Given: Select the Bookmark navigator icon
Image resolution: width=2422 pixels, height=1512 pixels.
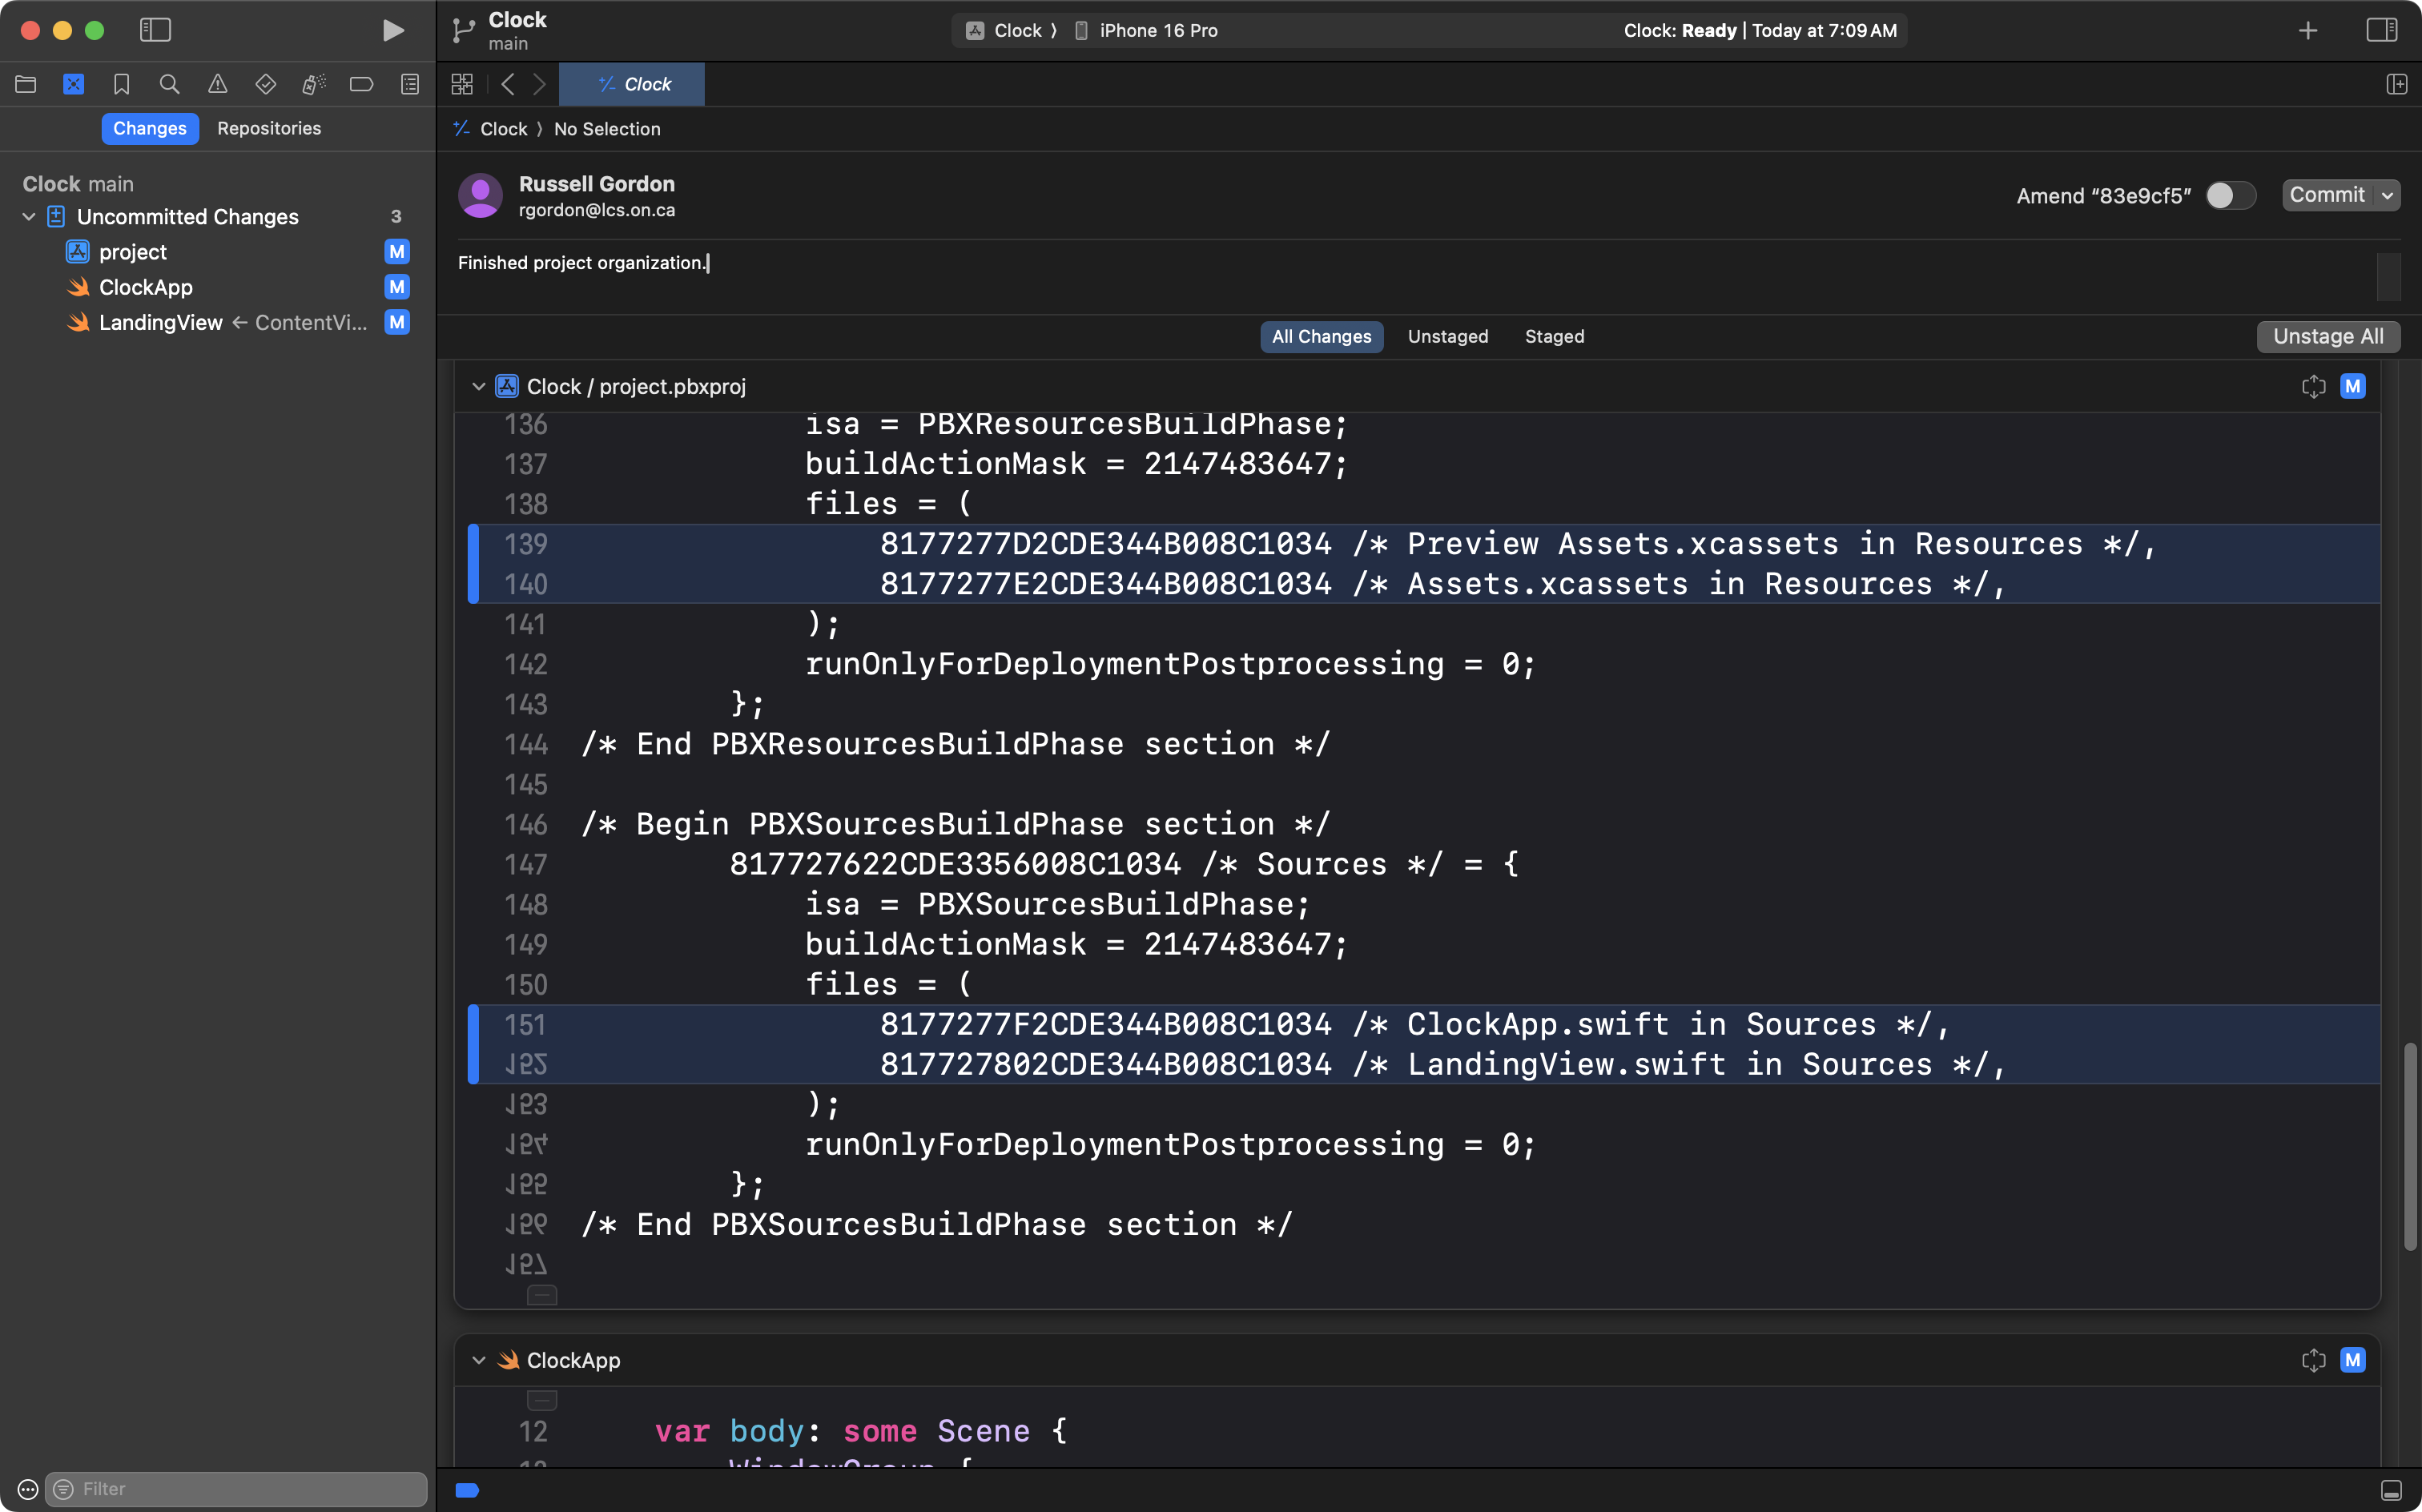Looking at the screenshot, I should point(121,85).
